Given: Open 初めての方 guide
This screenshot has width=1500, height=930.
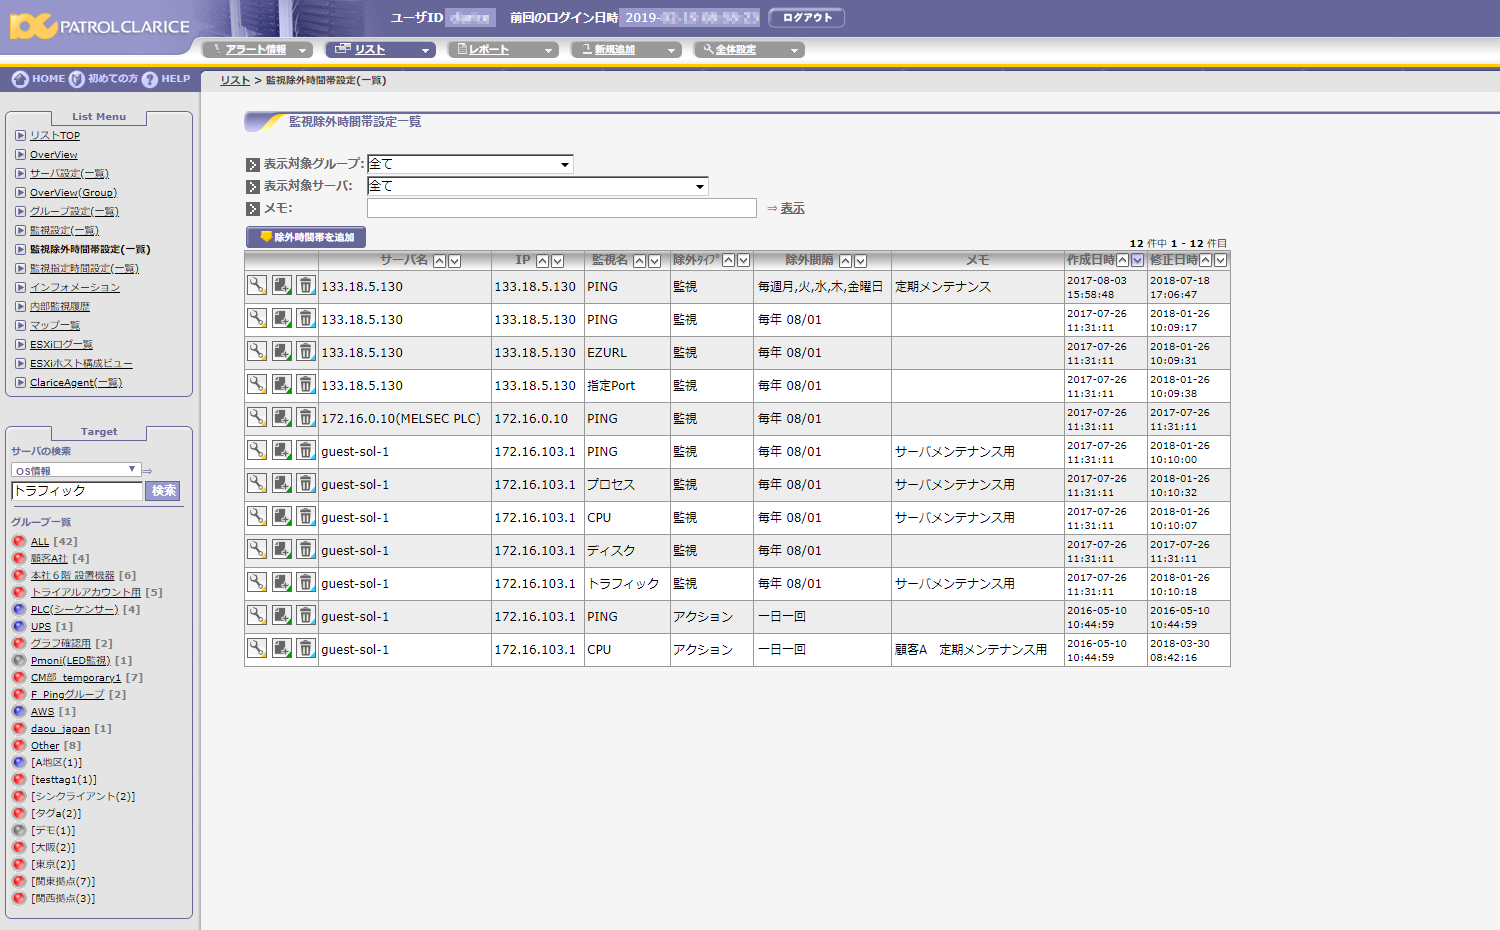Looking at the screenshot, I should (104, 79).
